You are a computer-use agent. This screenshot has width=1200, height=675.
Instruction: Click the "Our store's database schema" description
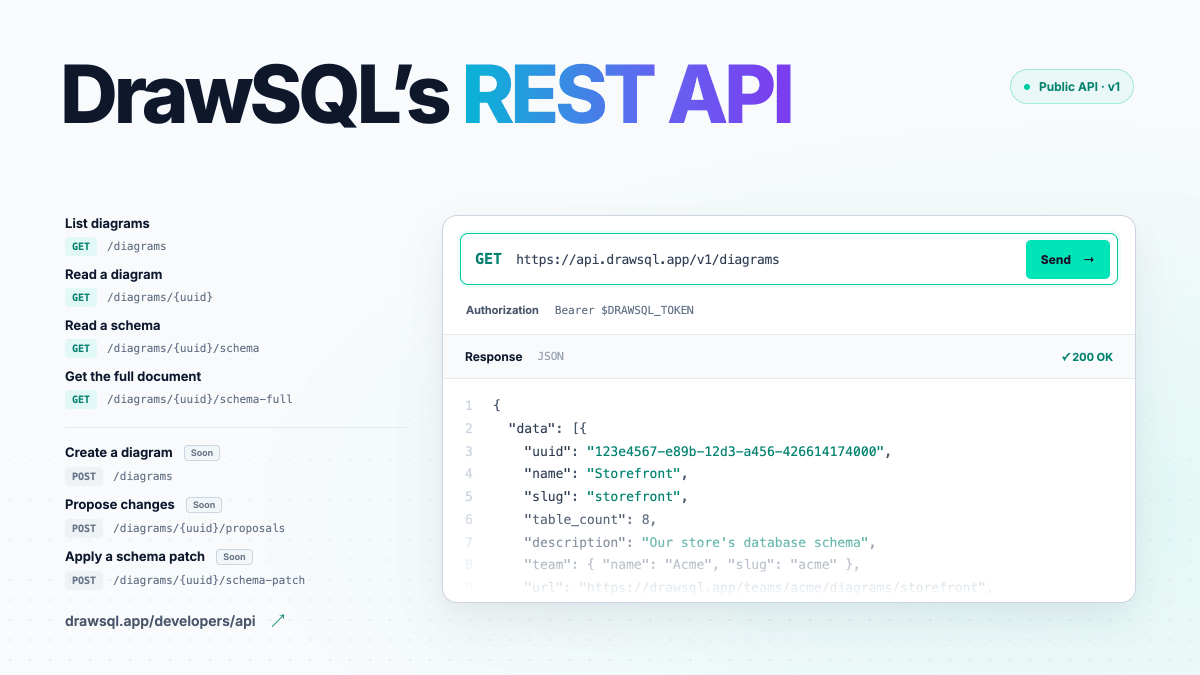[x=754, y=542]
